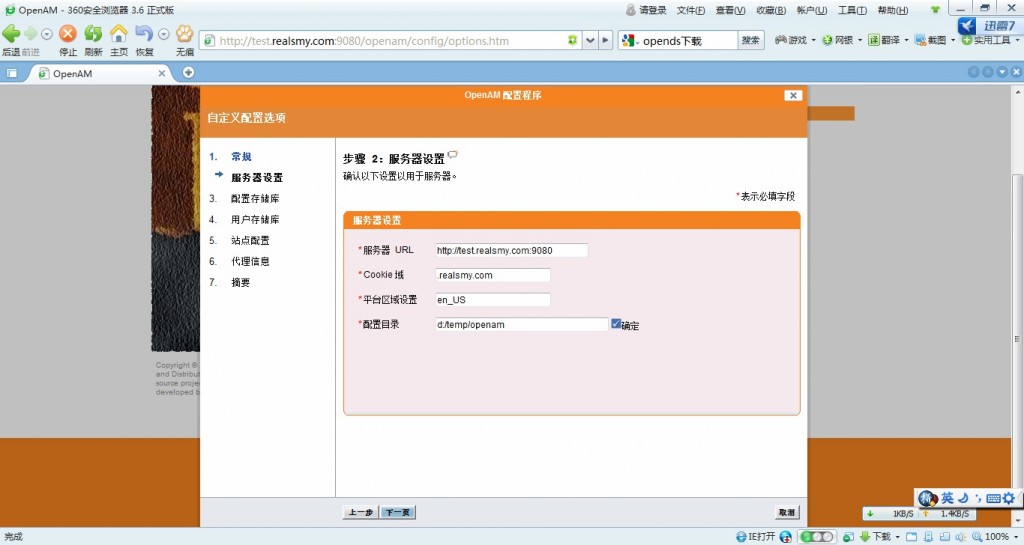The image size is (1024, 545).
Task: Click the forward navigation arrow
Action: coord(31,33)
